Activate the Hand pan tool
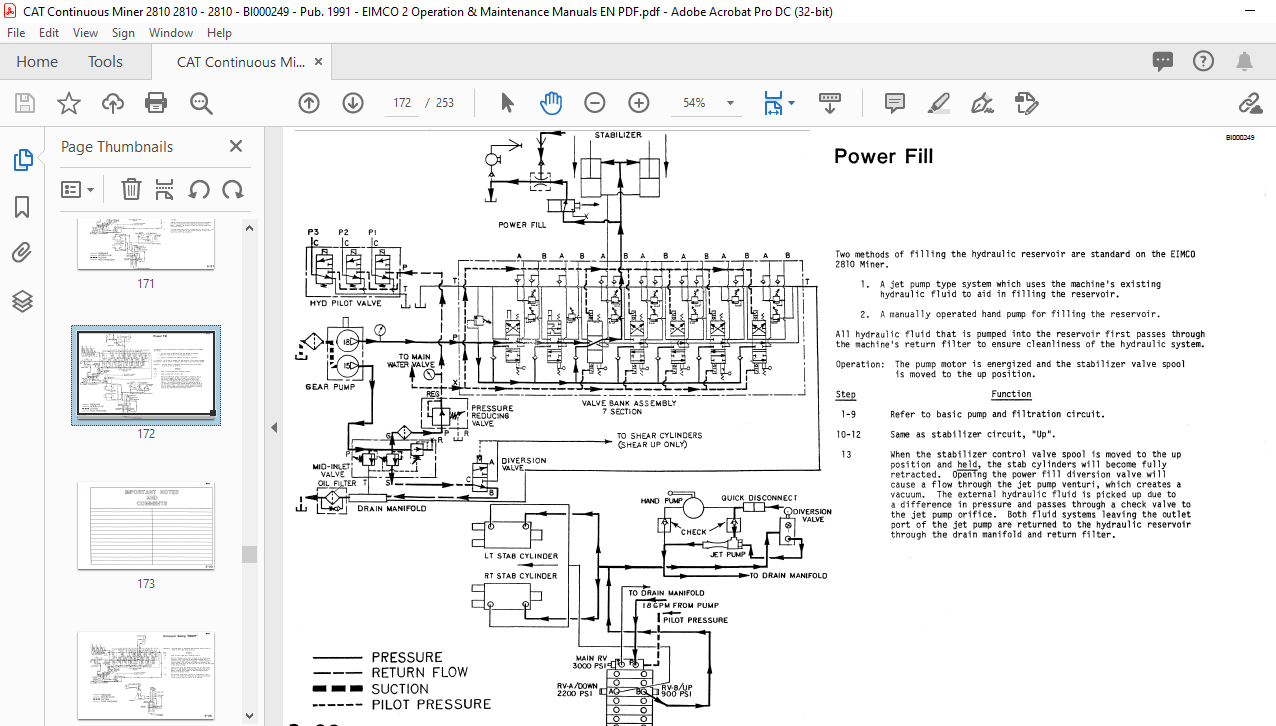Image resolution: width=1276 pixels, height=726 pixels. tap(551, 103)
